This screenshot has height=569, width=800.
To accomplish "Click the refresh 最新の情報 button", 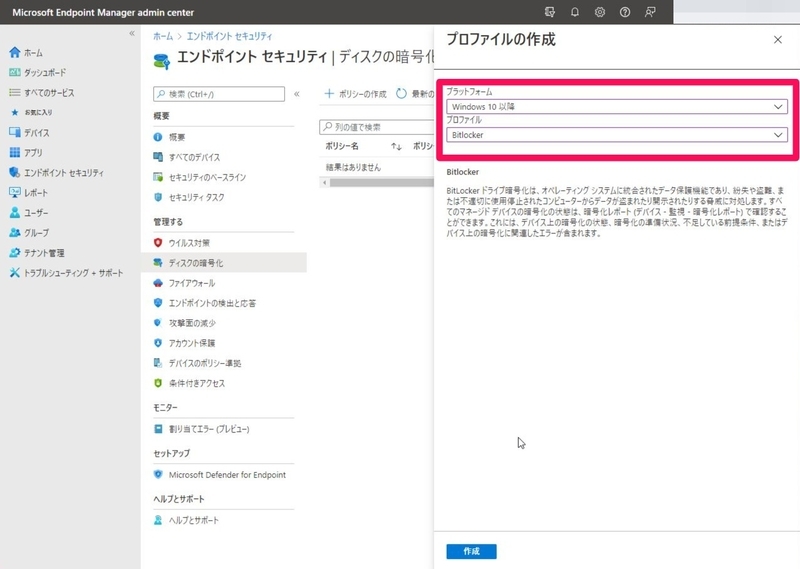I will click(x=415, y=94).
